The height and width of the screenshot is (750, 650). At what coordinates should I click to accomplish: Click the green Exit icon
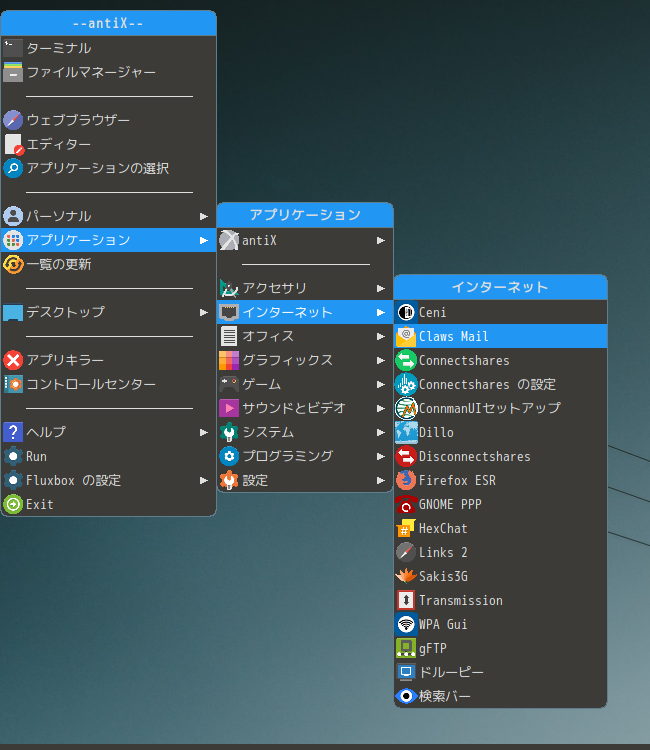tap(13, 504)
